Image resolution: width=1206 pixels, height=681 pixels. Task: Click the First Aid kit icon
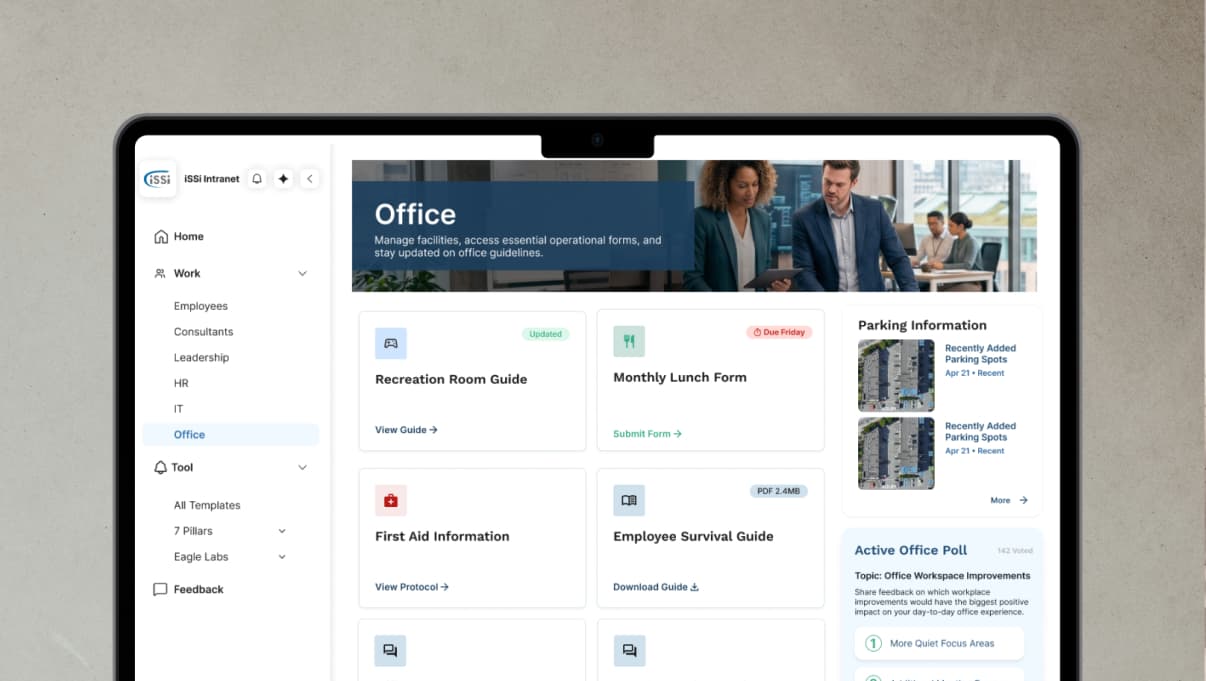[391, 500]
